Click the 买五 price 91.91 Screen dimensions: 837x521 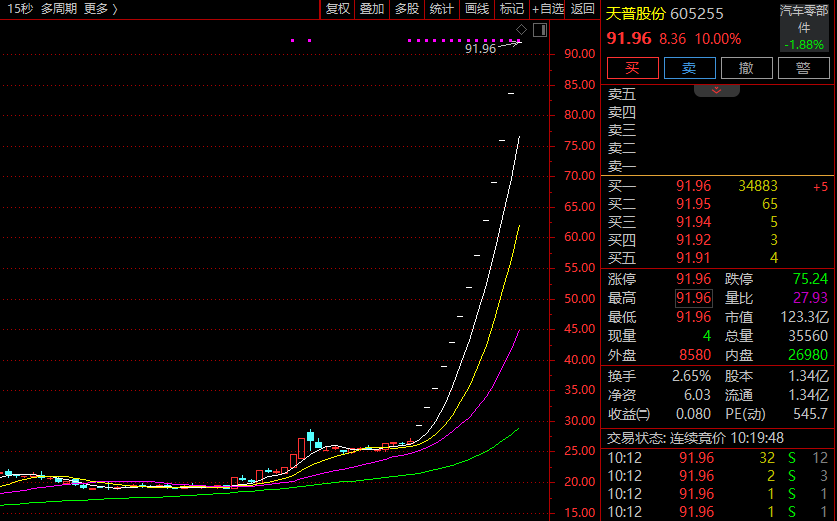pos(693,258)
